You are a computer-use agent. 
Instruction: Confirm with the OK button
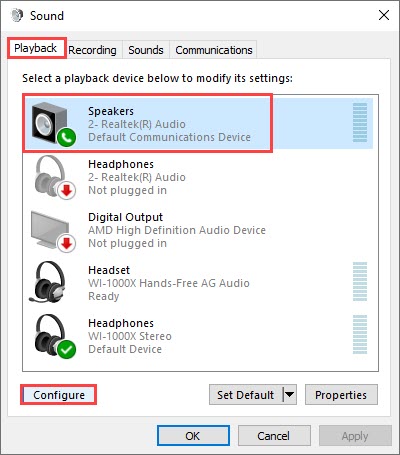tap(193, 436)
